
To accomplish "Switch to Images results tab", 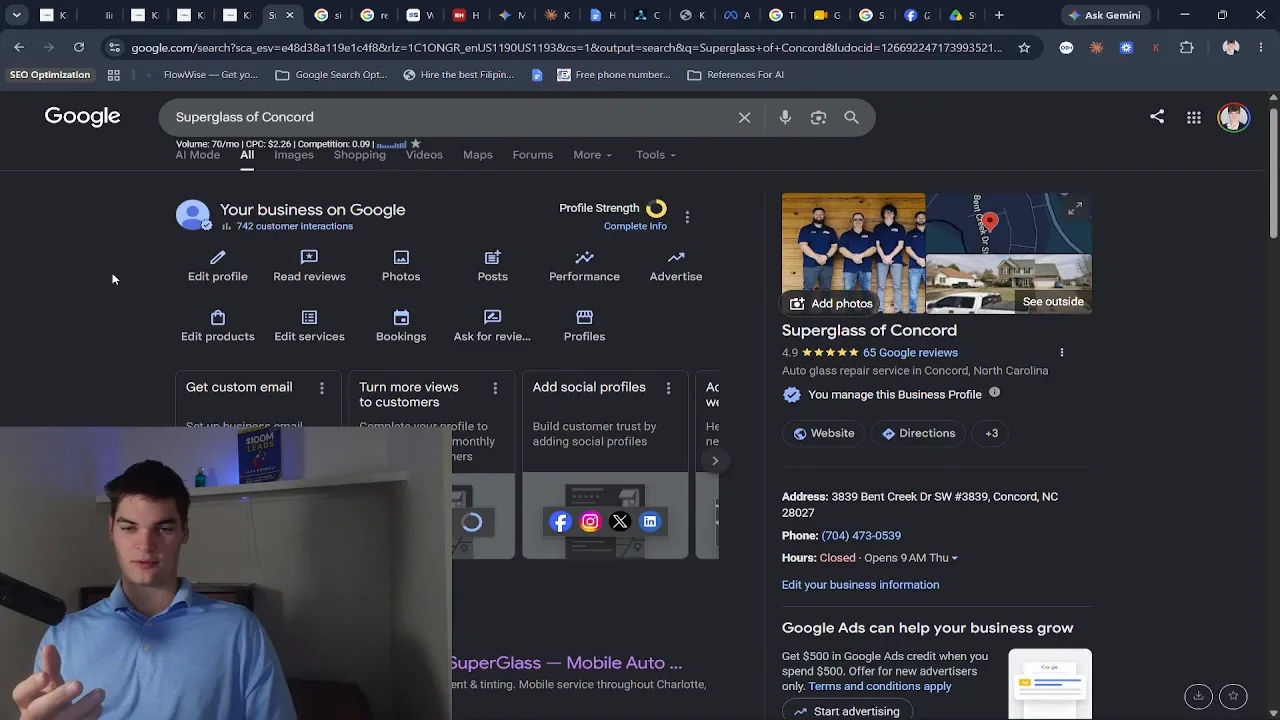I will click(294, 155).
